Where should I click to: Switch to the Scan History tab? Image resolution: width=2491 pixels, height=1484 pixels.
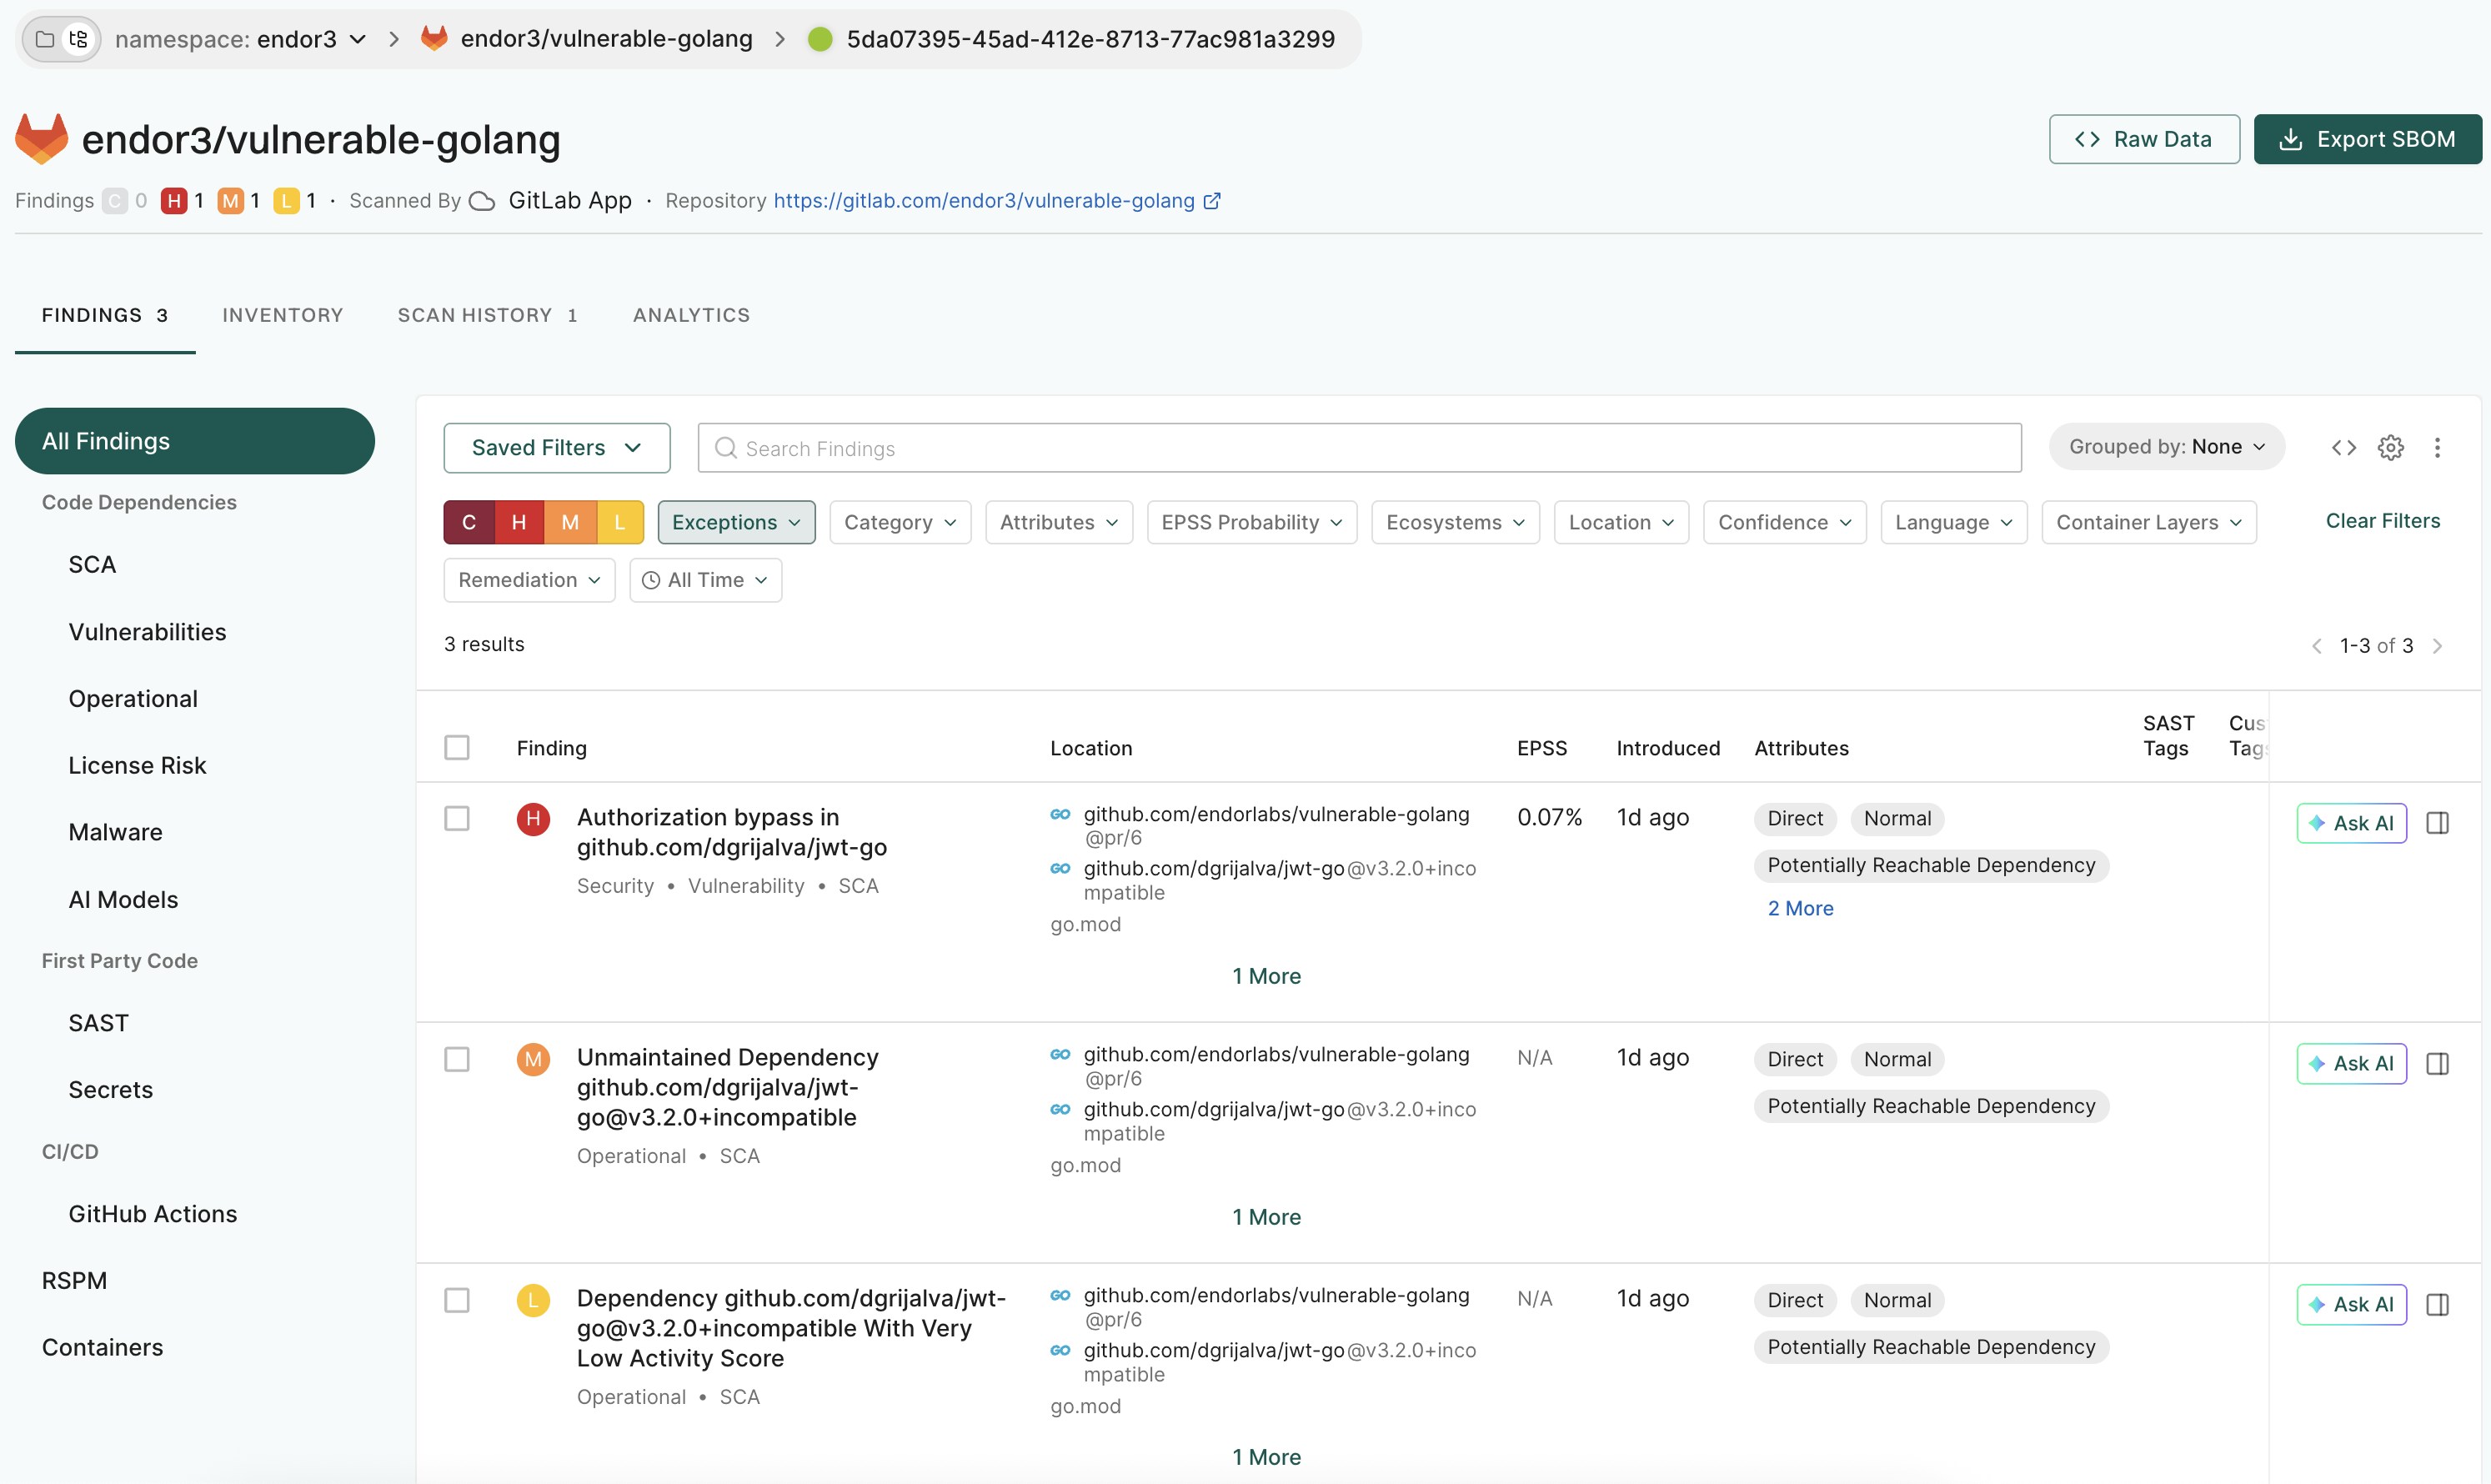(x=487, y=315)
